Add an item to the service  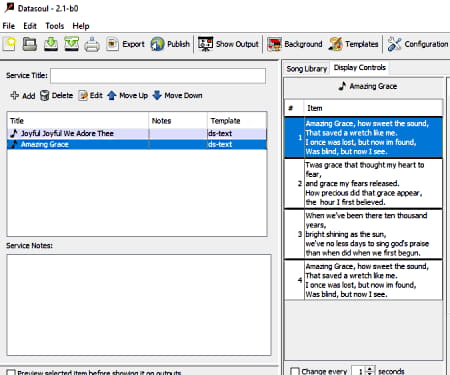(x=23, y=96)
